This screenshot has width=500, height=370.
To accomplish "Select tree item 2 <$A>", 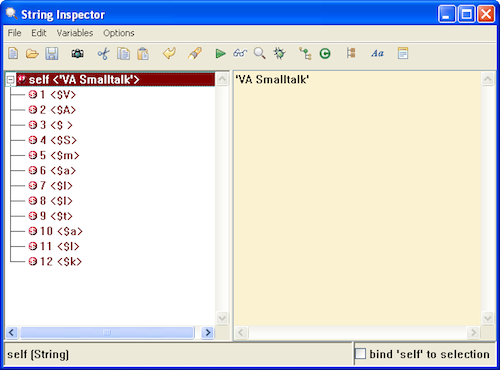I will click(52, 110).
